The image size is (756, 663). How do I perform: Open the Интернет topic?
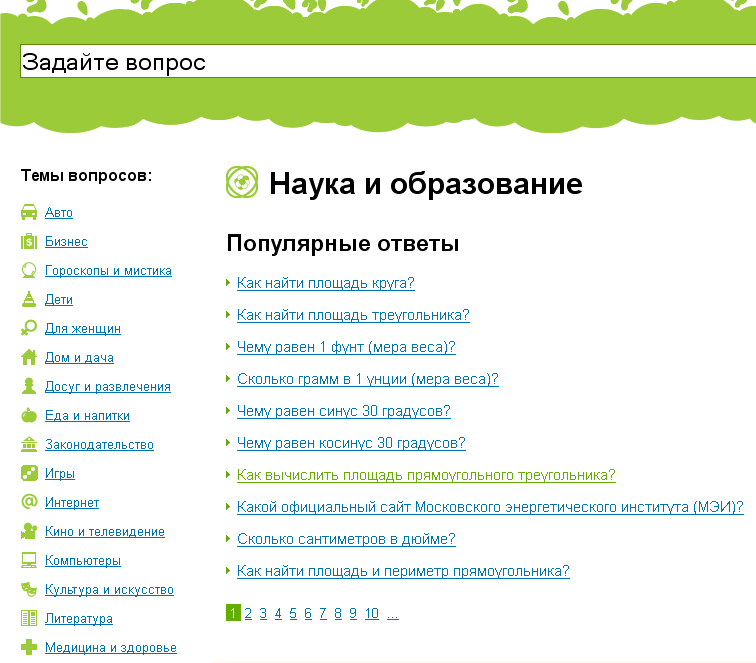(x=72, y=502)
